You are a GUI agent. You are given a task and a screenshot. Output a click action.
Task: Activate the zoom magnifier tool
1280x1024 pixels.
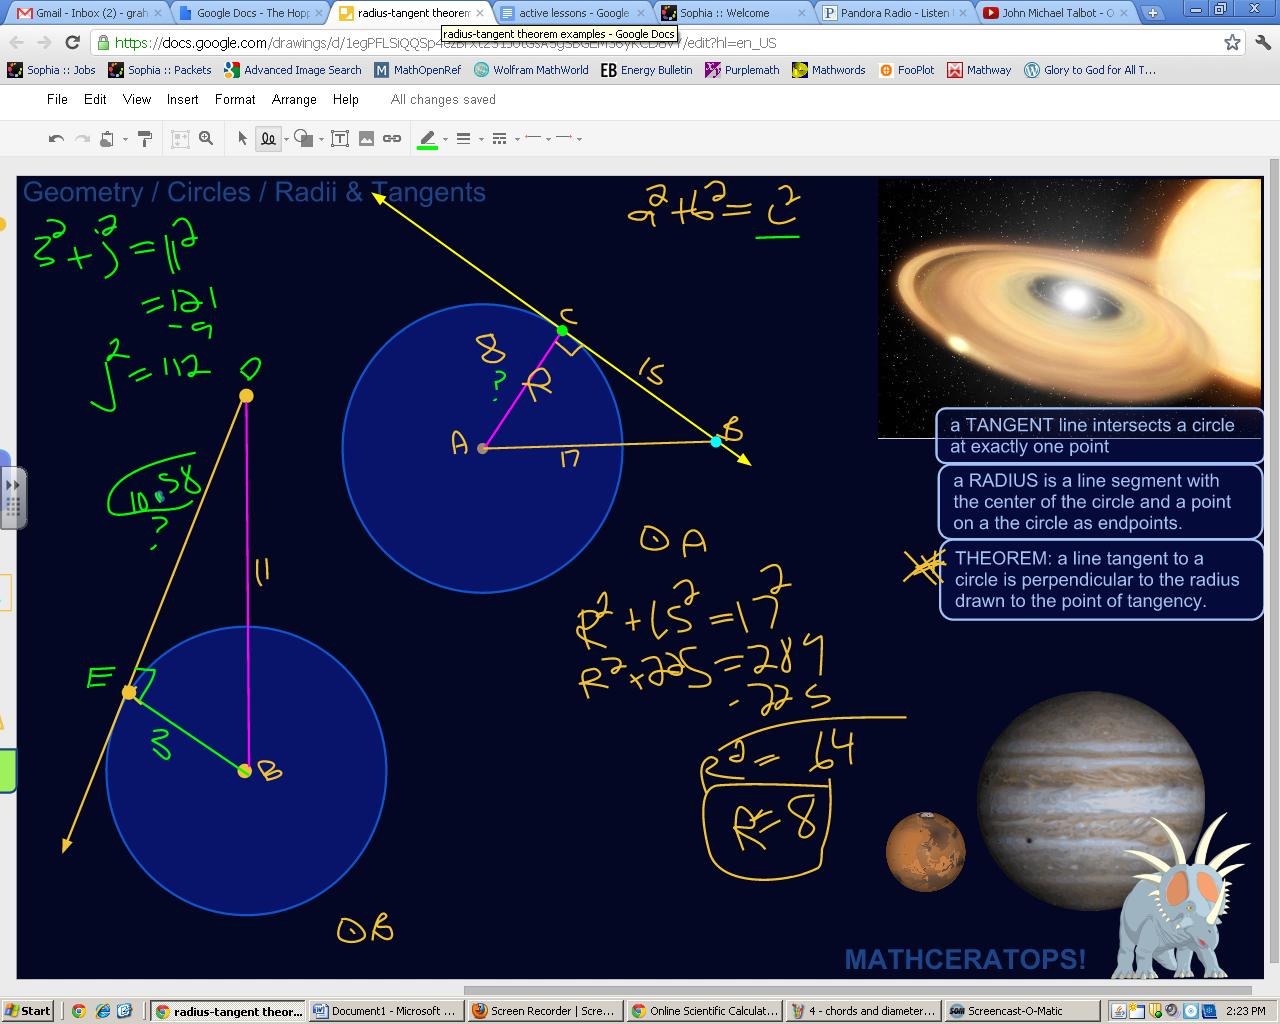[206, 139]
